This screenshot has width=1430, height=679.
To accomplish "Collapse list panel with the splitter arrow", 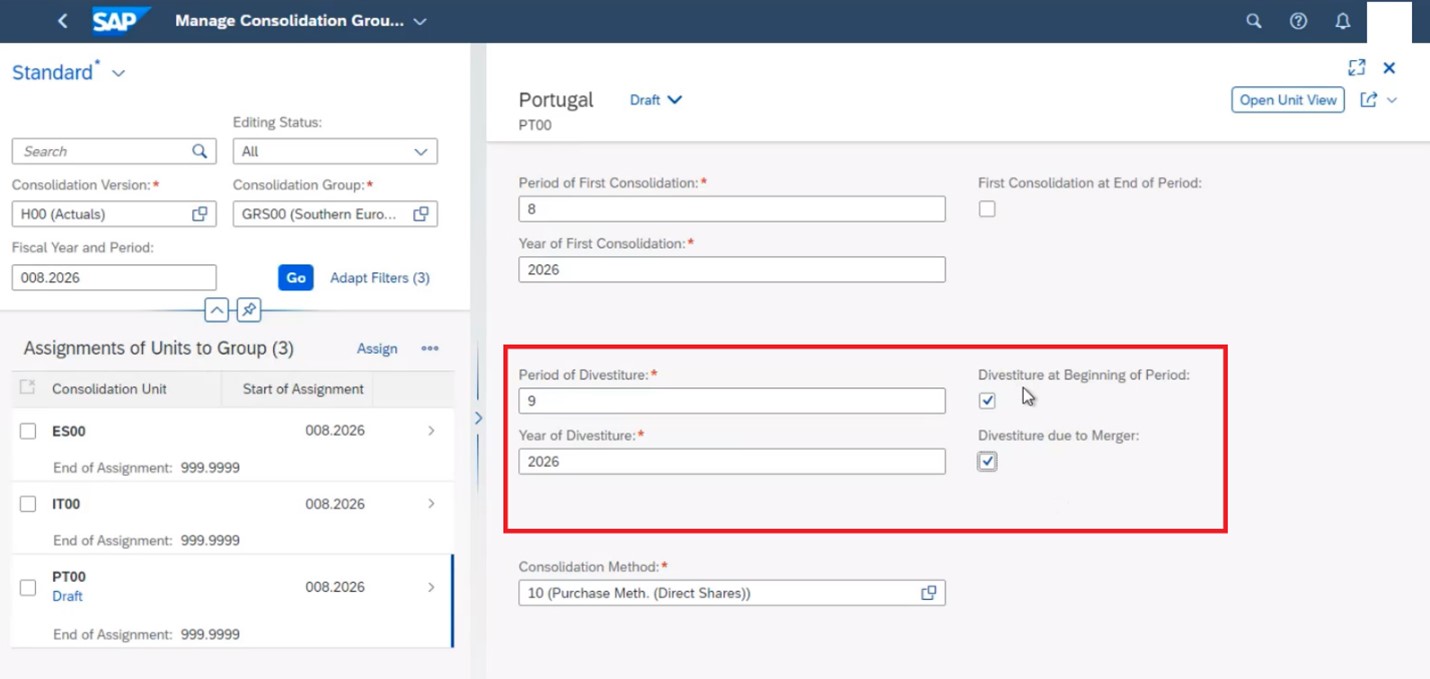I will (x=478, y=418).
